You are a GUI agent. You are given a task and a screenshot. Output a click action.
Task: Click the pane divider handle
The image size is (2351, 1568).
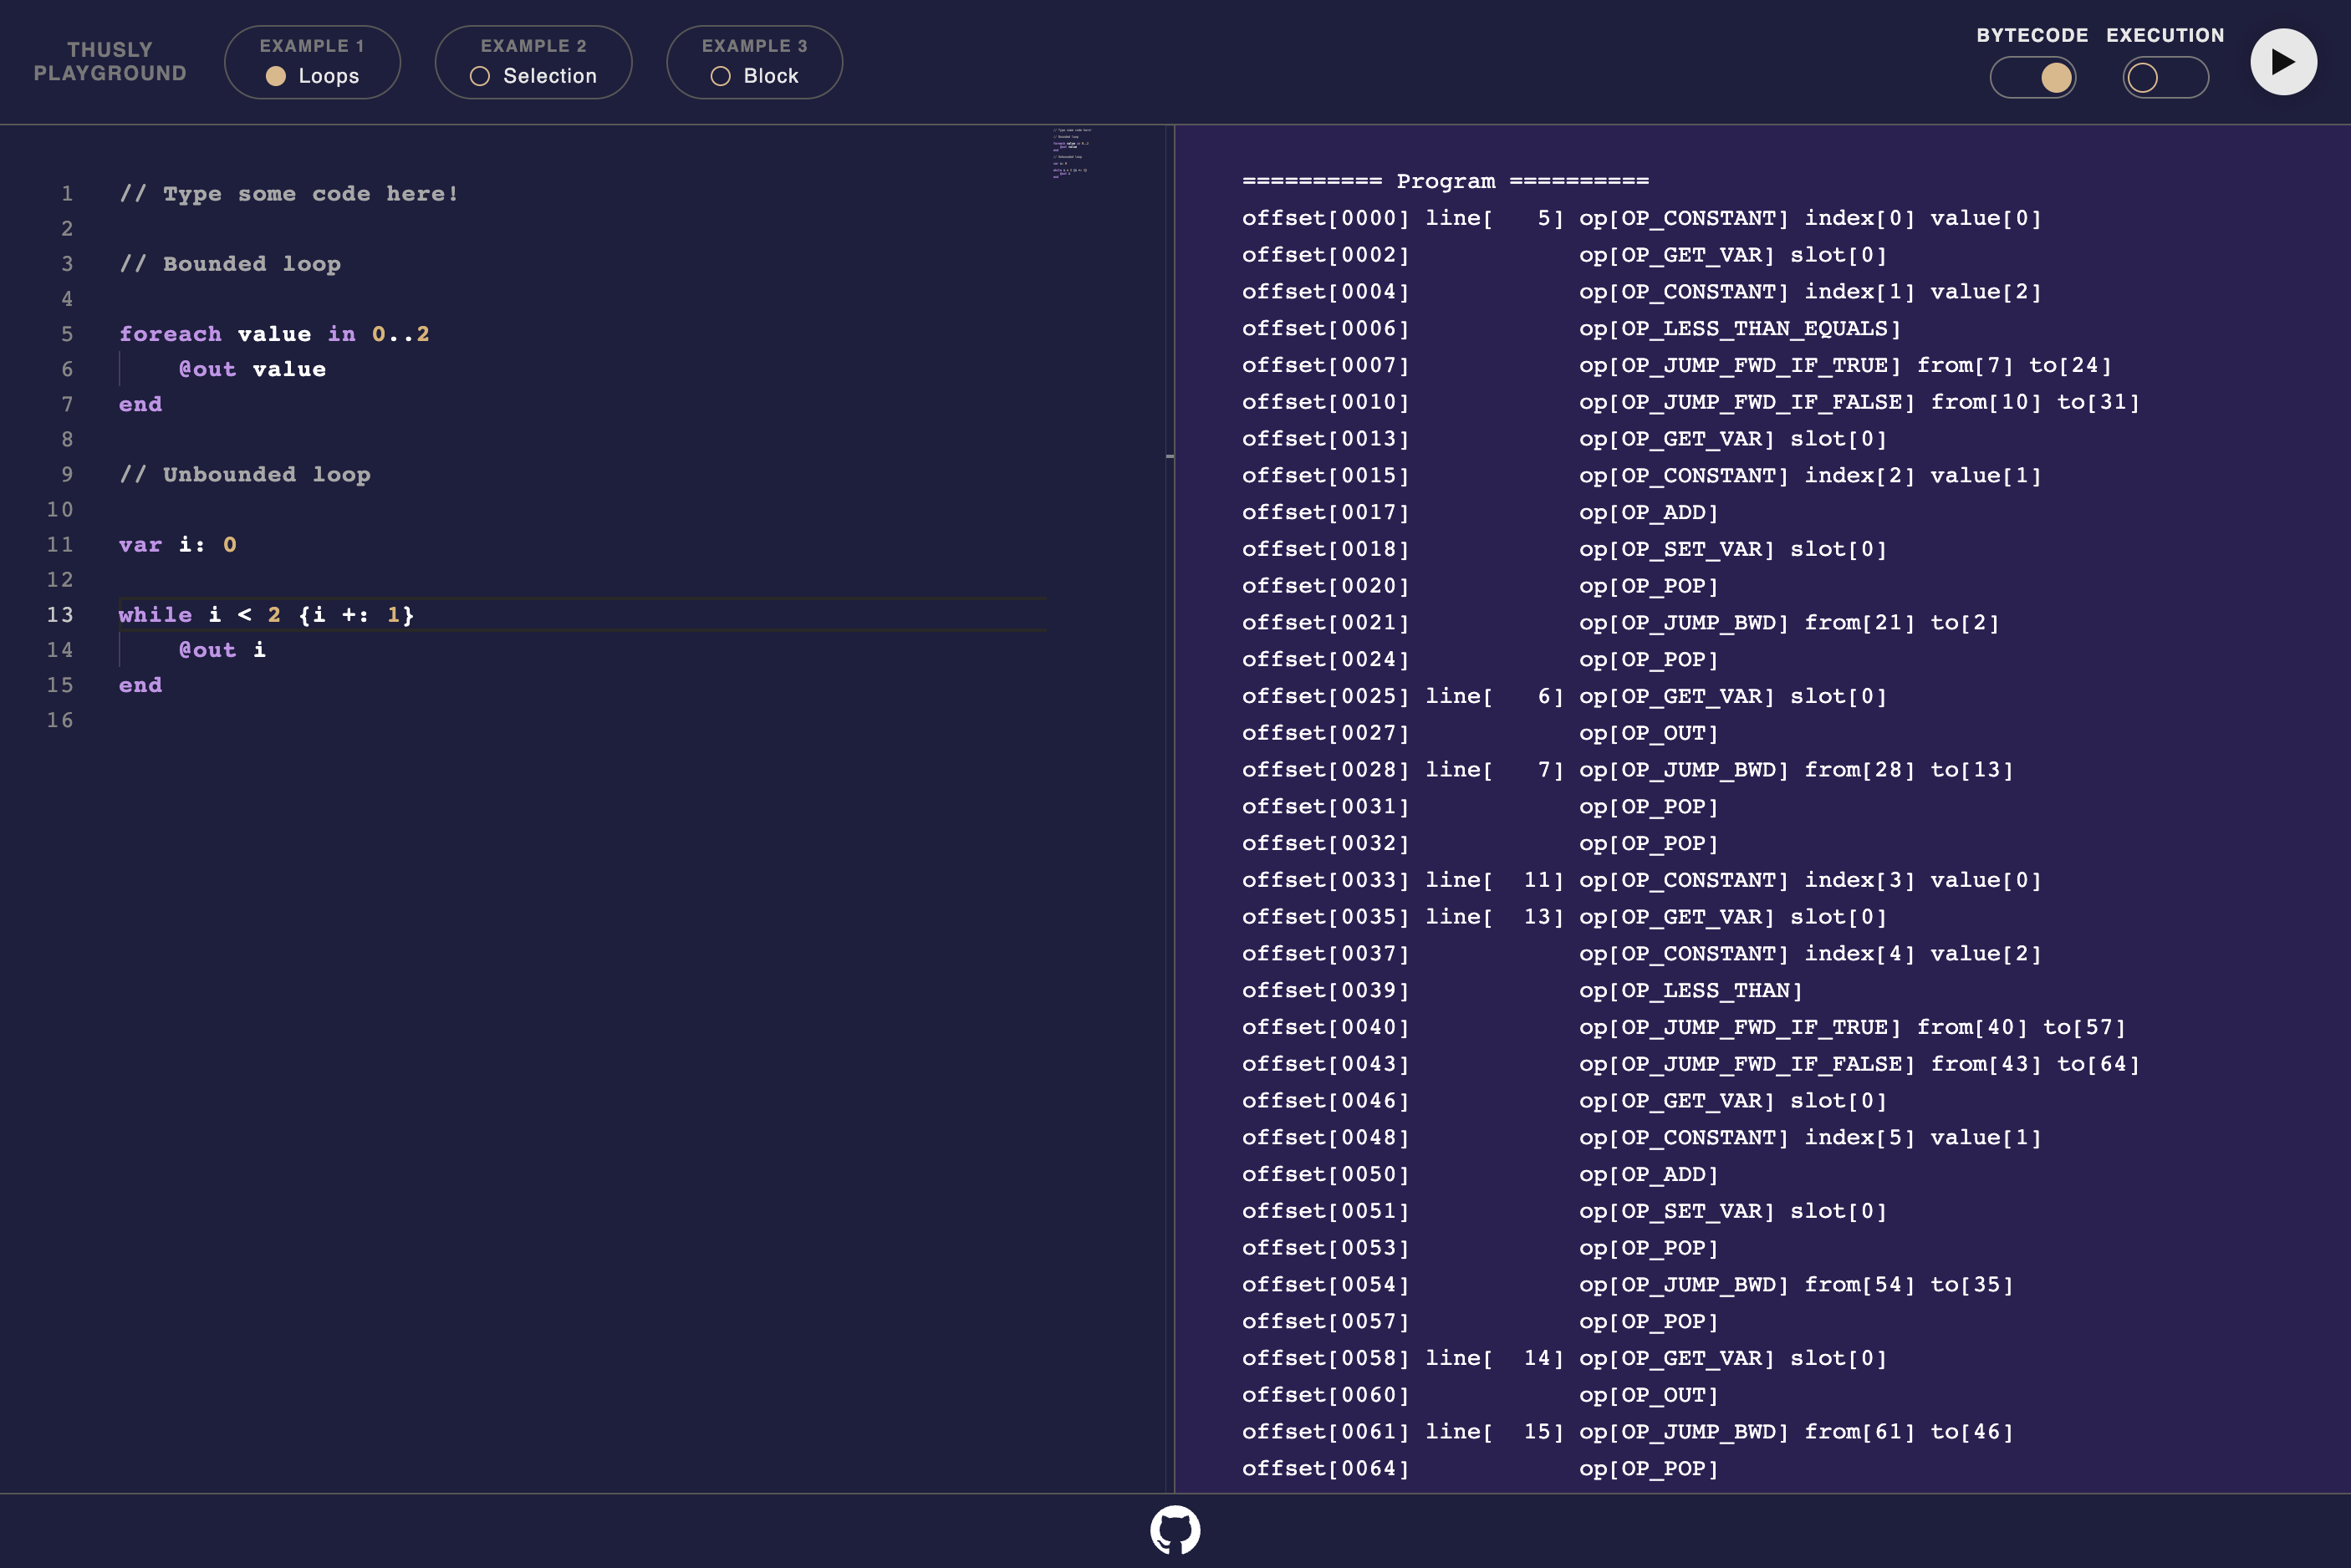point(1170,456)
